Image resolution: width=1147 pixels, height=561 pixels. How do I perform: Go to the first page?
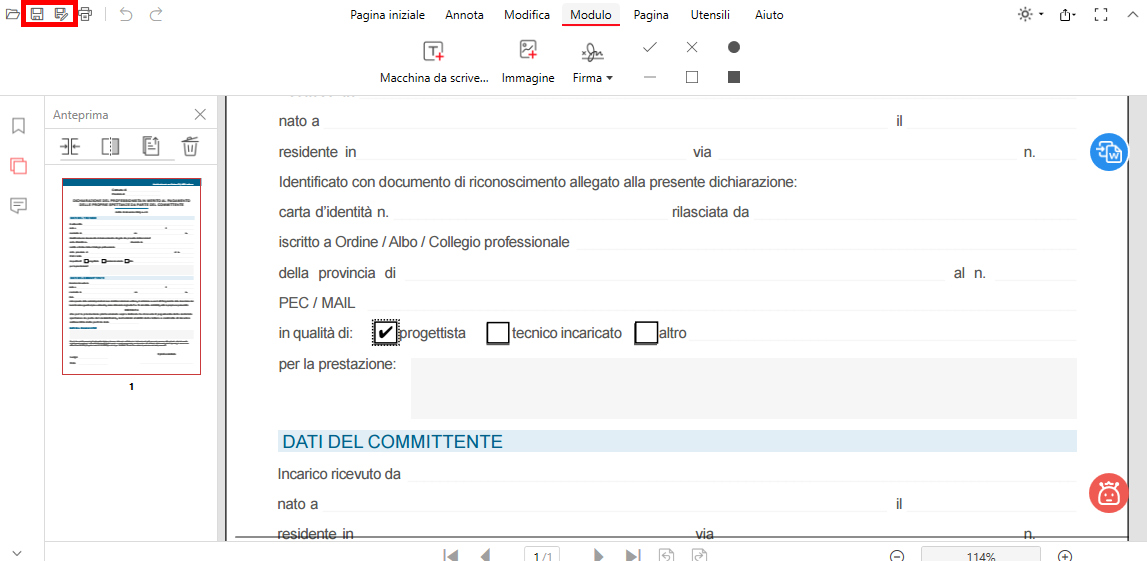pos(451,555)
